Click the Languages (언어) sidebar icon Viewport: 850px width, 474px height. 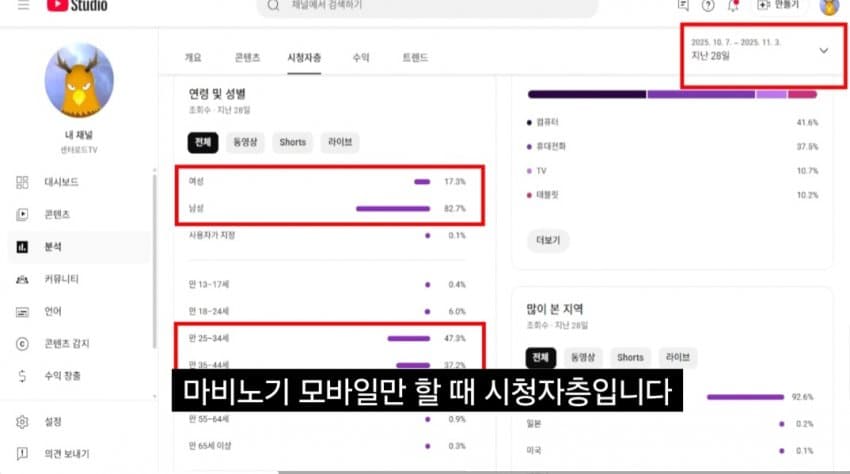coord(22,311)
